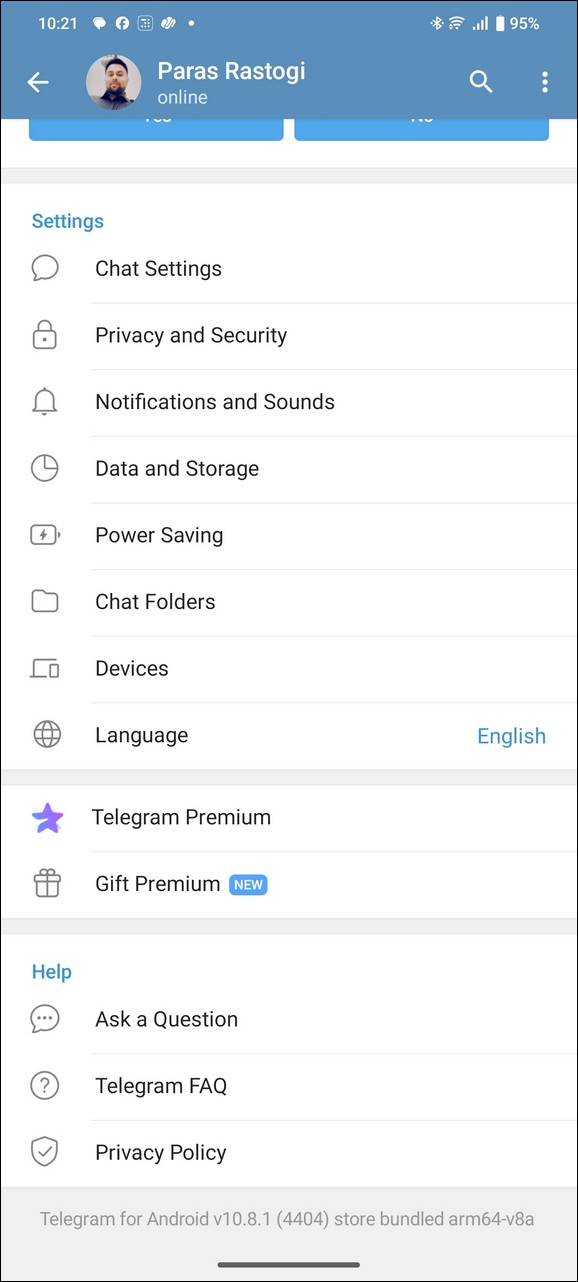578x1282 pixels.
Task: Tap the Chat Folders folder icon
Action: 45,601
